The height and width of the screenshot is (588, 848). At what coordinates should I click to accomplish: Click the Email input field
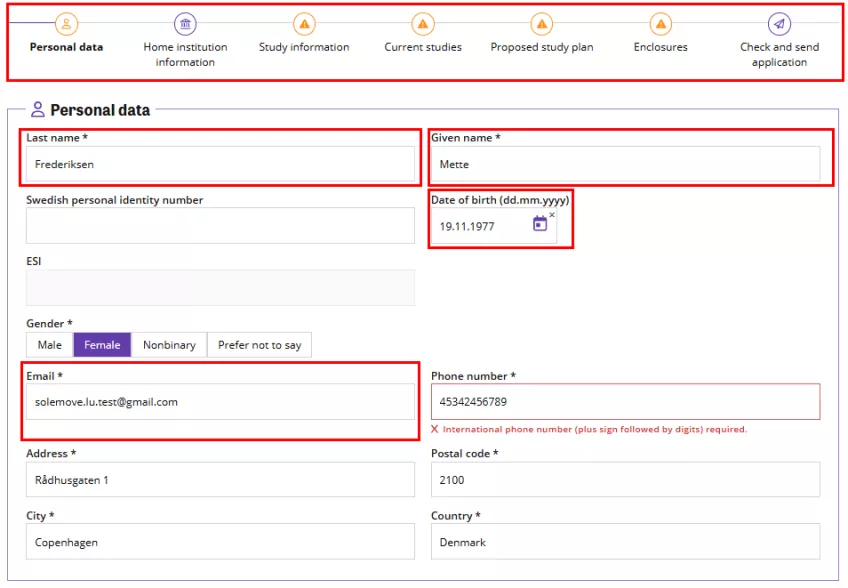[x=220, y=402]
